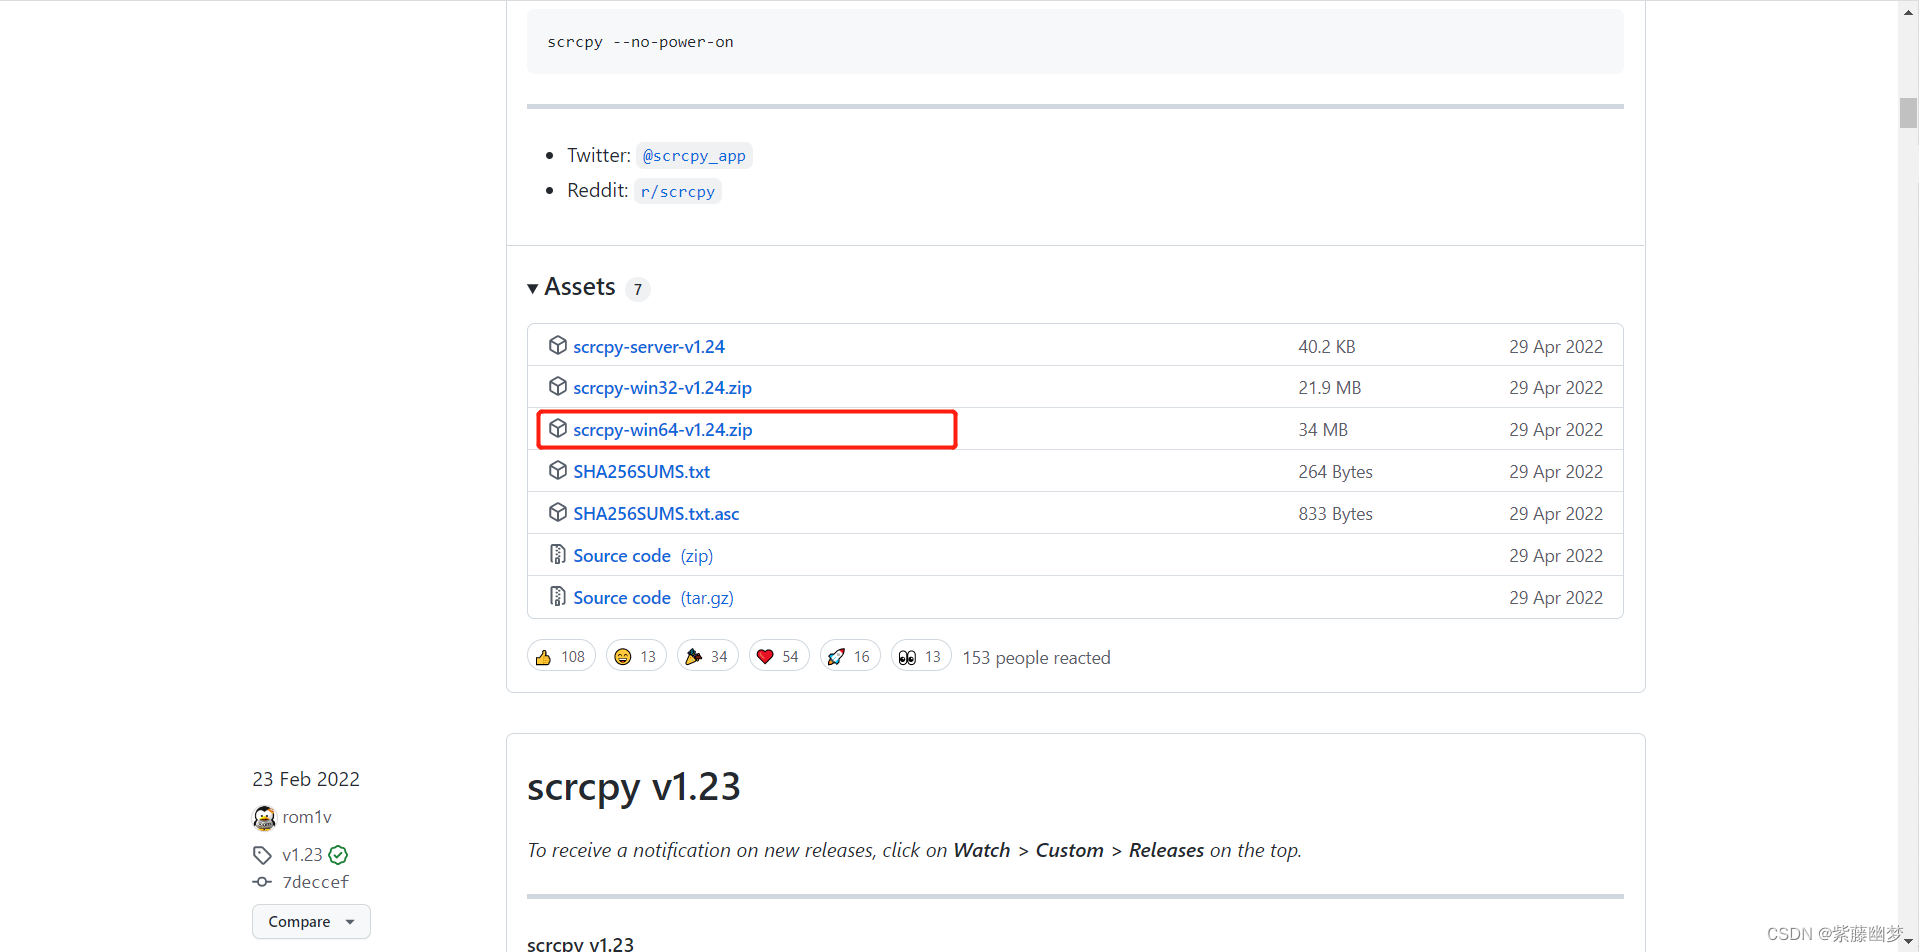This screenshot has height=952, width=1919.
Task: Click the verified checkmark badge by v1.23
Action: [338, 855]
